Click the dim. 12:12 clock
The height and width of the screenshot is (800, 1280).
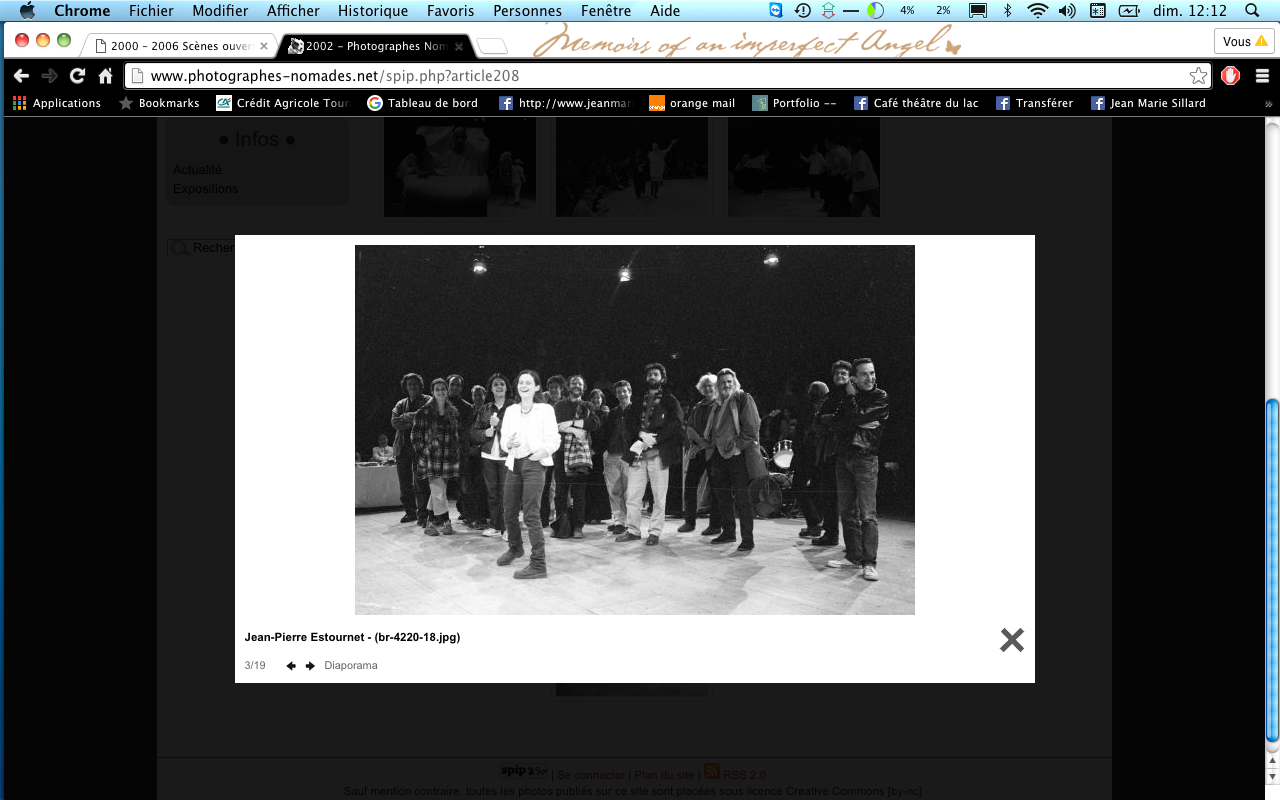[x=1190, y=11]
